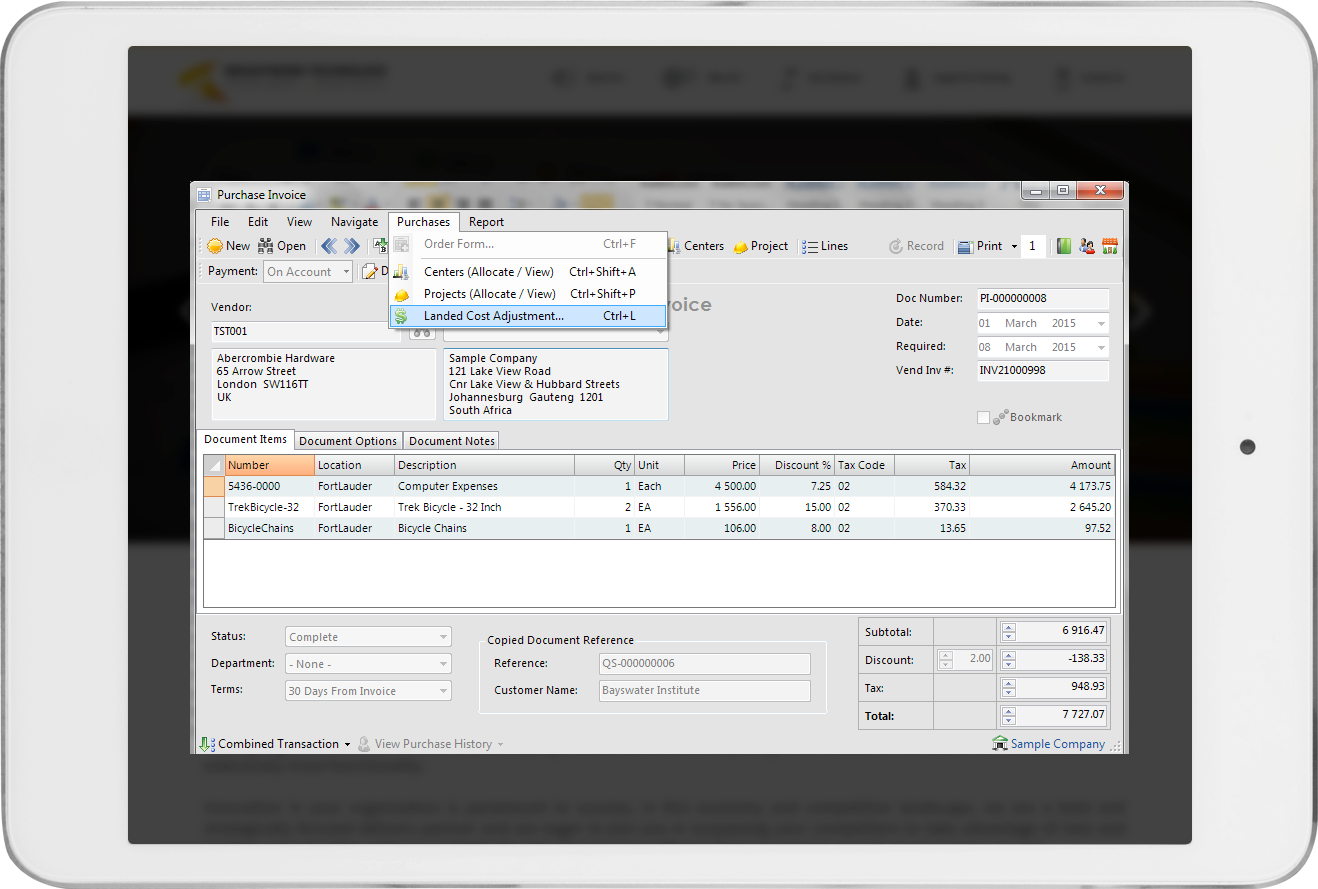Click the calendar icon at toolbar's right end

tap(1109, 246)
